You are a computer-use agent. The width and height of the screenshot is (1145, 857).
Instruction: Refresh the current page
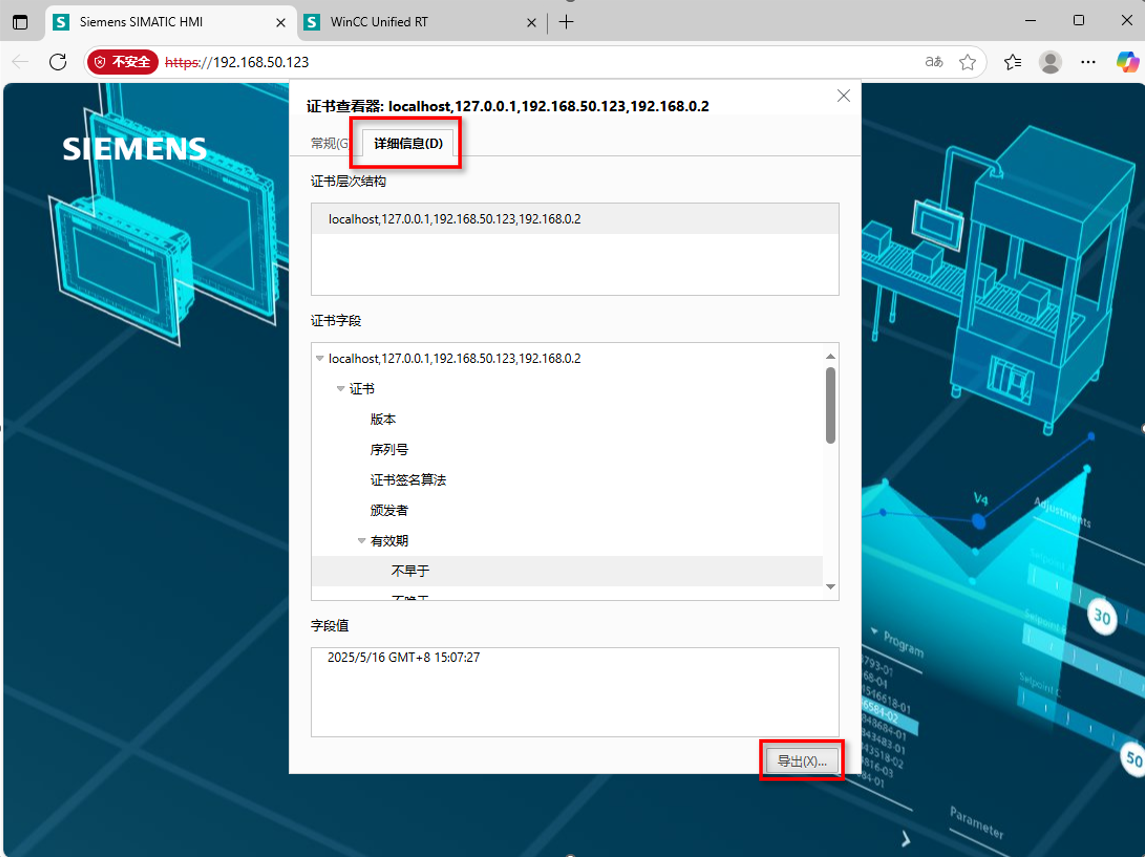coord(57,61)
